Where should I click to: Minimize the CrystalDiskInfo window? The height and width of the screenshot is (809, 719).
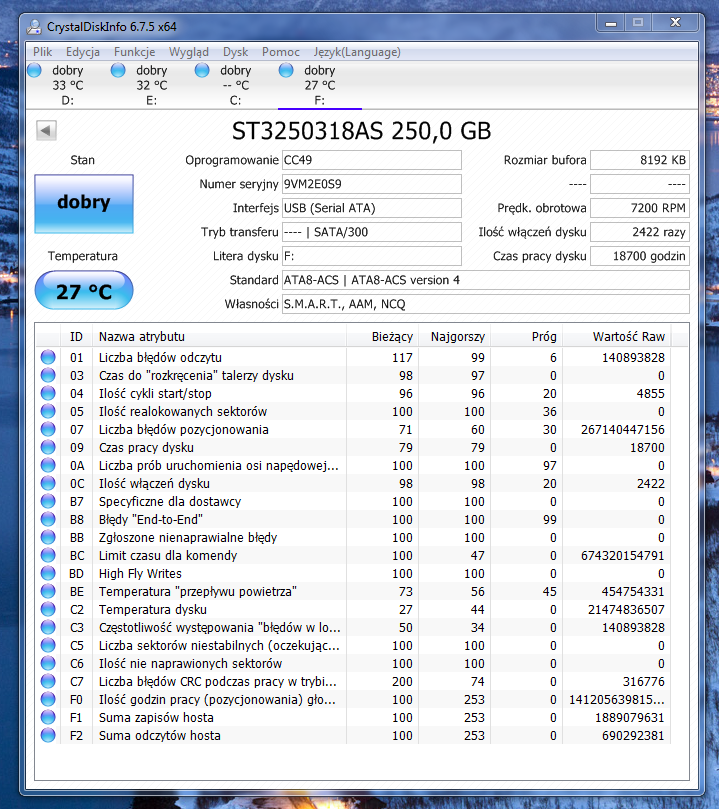(x=611, y=23)
